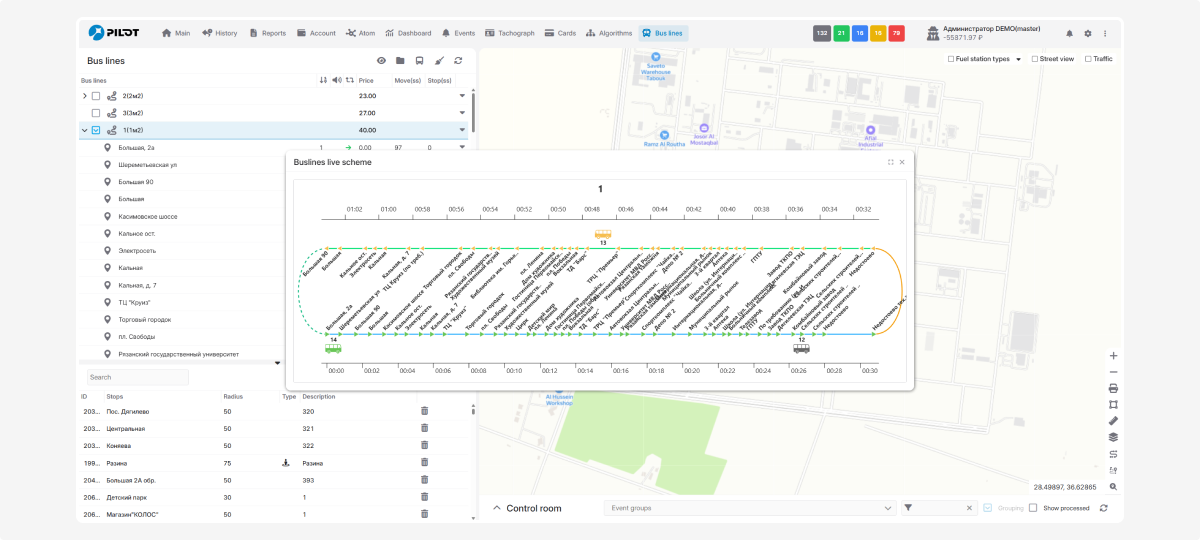Toggle visibility eye icon in Bus lines header
The image size is (1200, 540).
coord(381,61)
